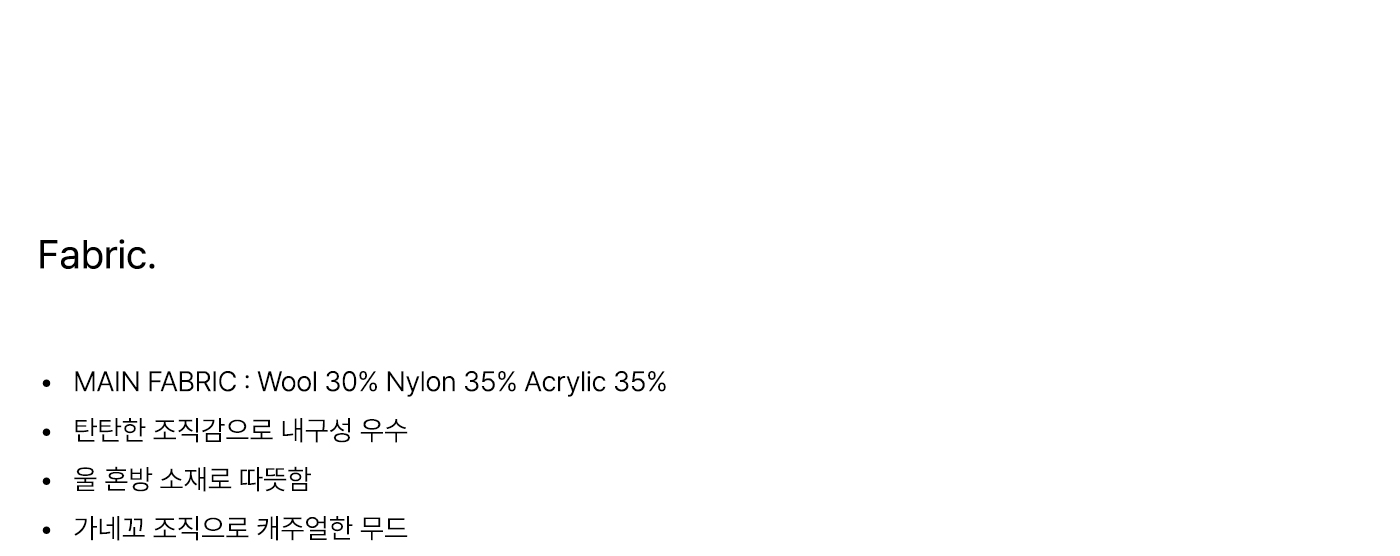Click the colon after MAIN FABRIC
The height and width of the screenshot is (556, 1400).
246,383
